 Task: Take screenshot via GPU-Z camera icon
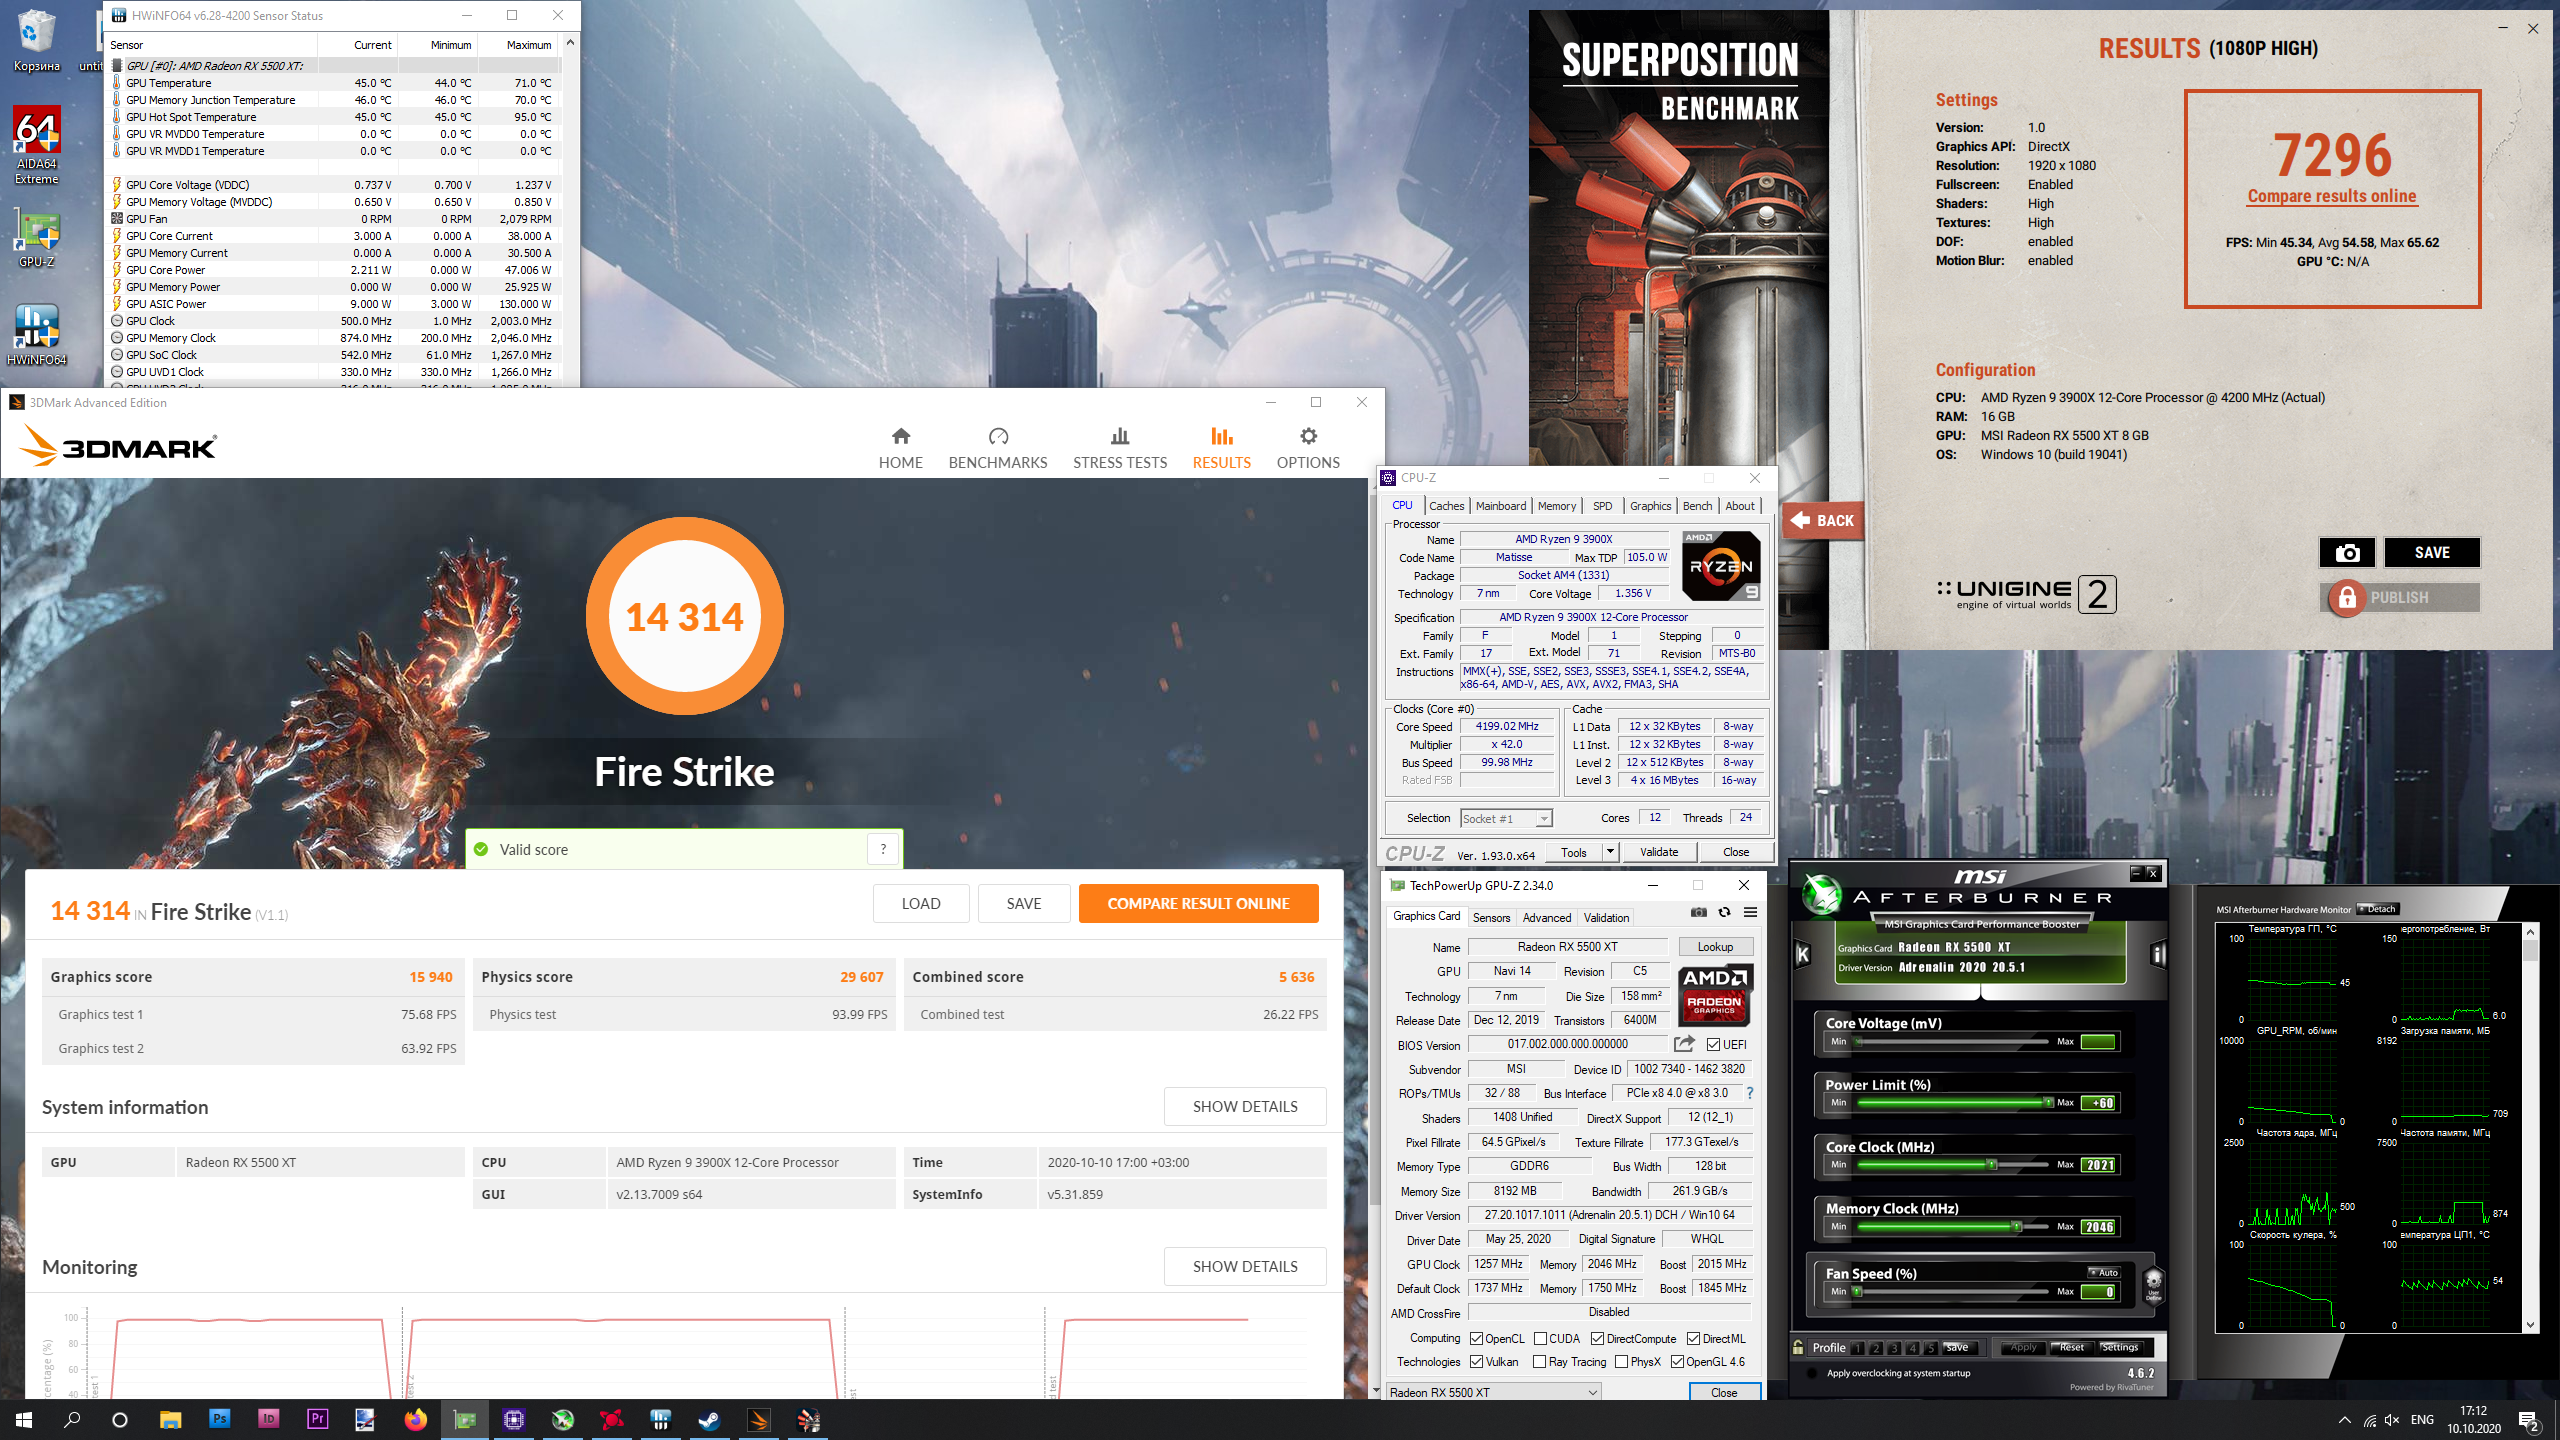tap(1698, 912)
